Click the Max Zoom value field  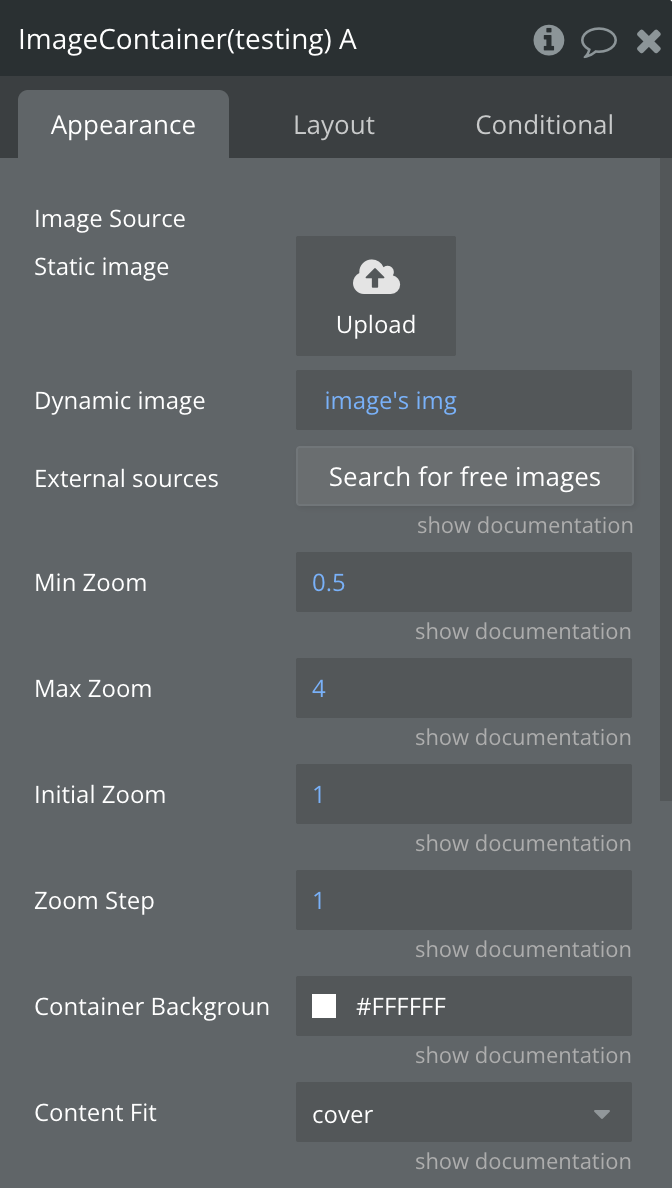coord(464,689)
